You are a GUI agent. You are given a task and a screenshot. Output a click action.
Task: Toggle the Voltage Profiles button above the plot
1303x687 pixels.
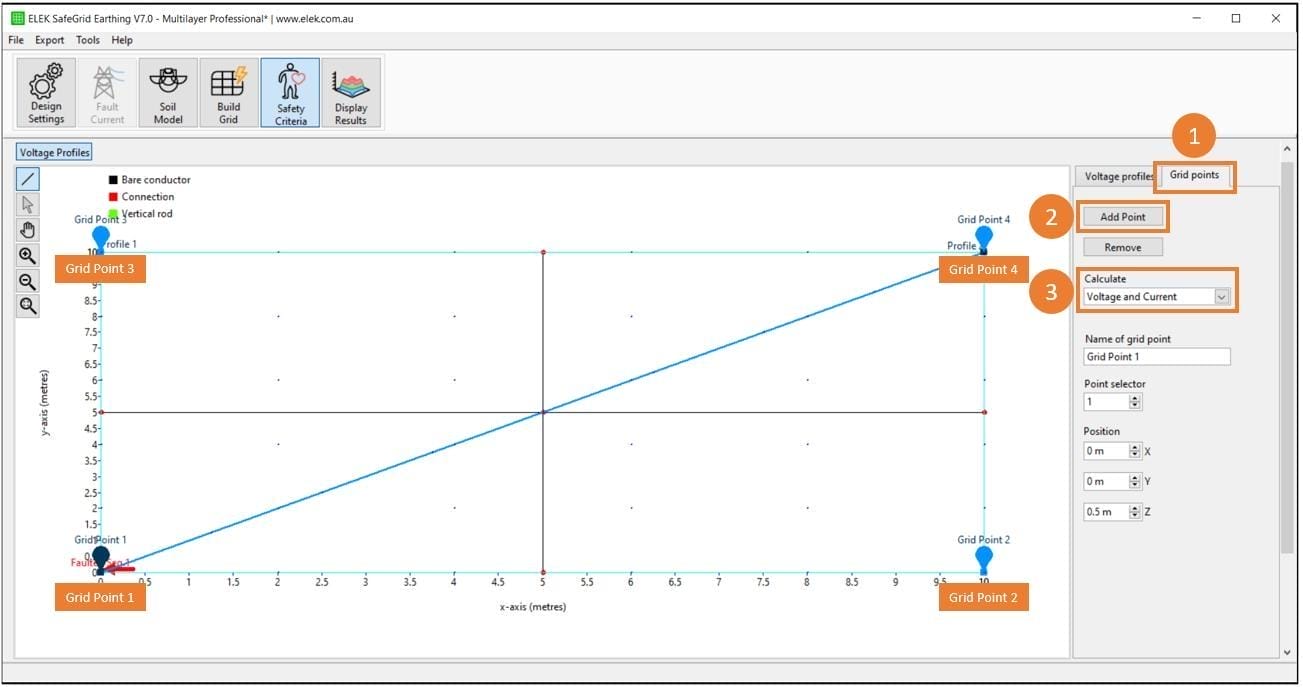55,153
